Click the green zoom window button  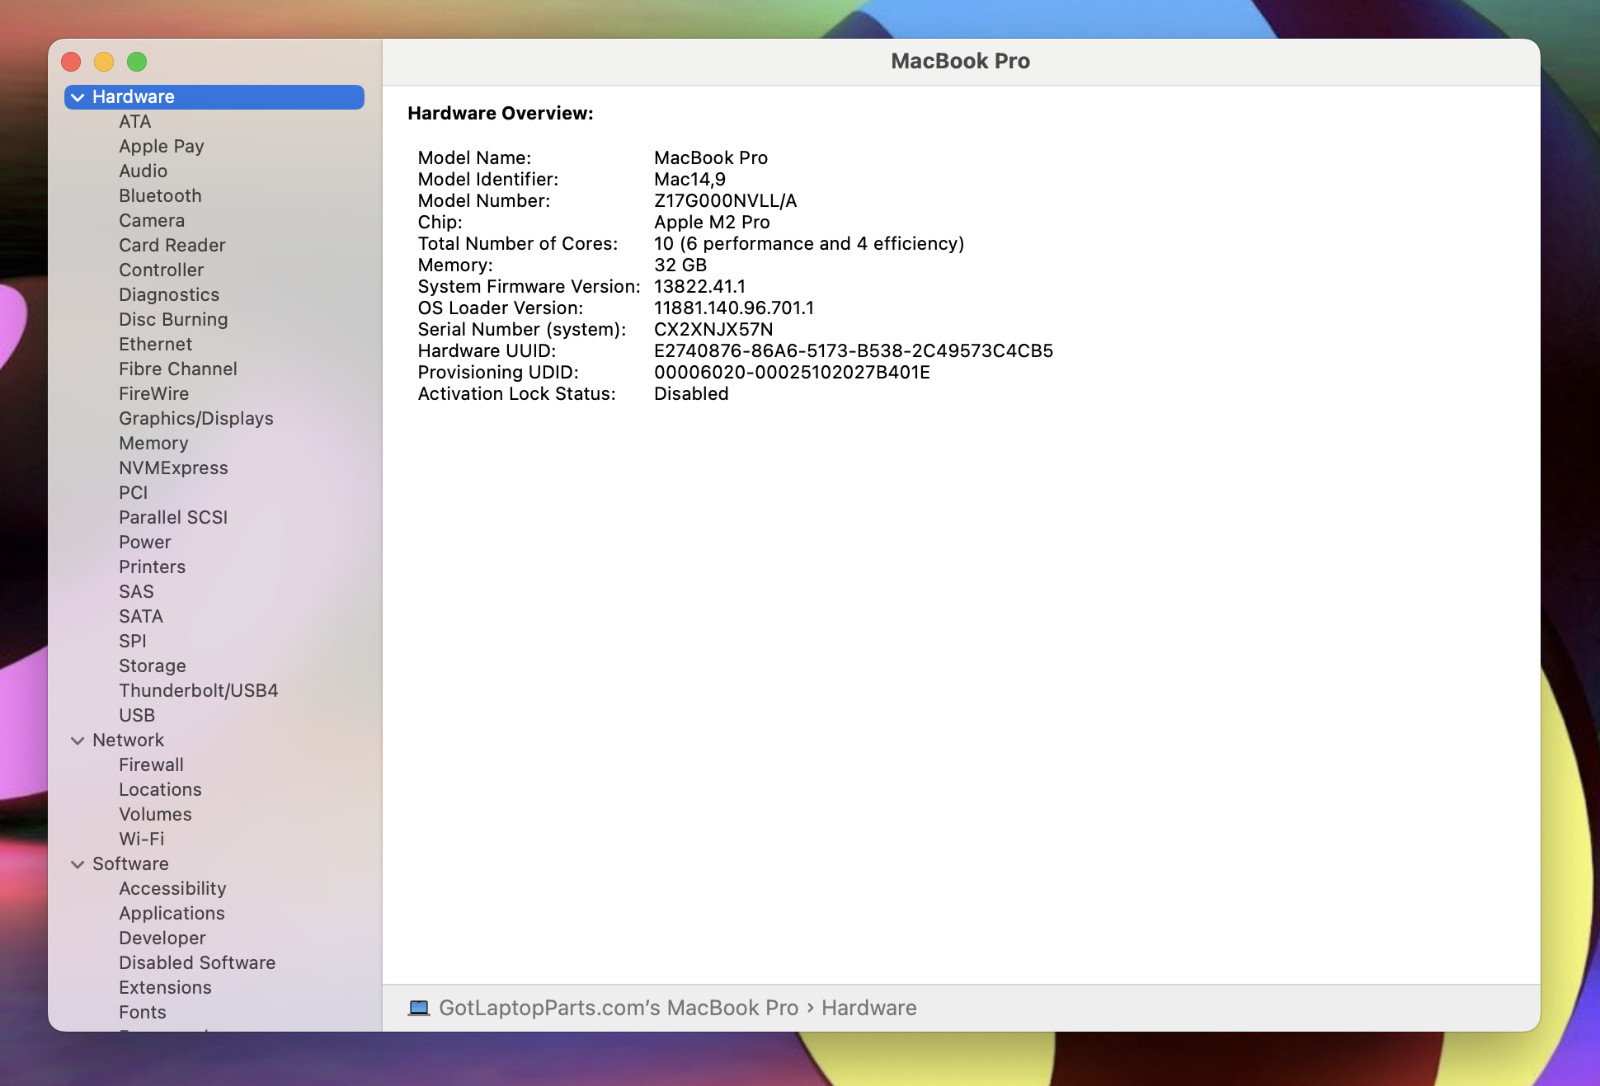pos(137,62)
